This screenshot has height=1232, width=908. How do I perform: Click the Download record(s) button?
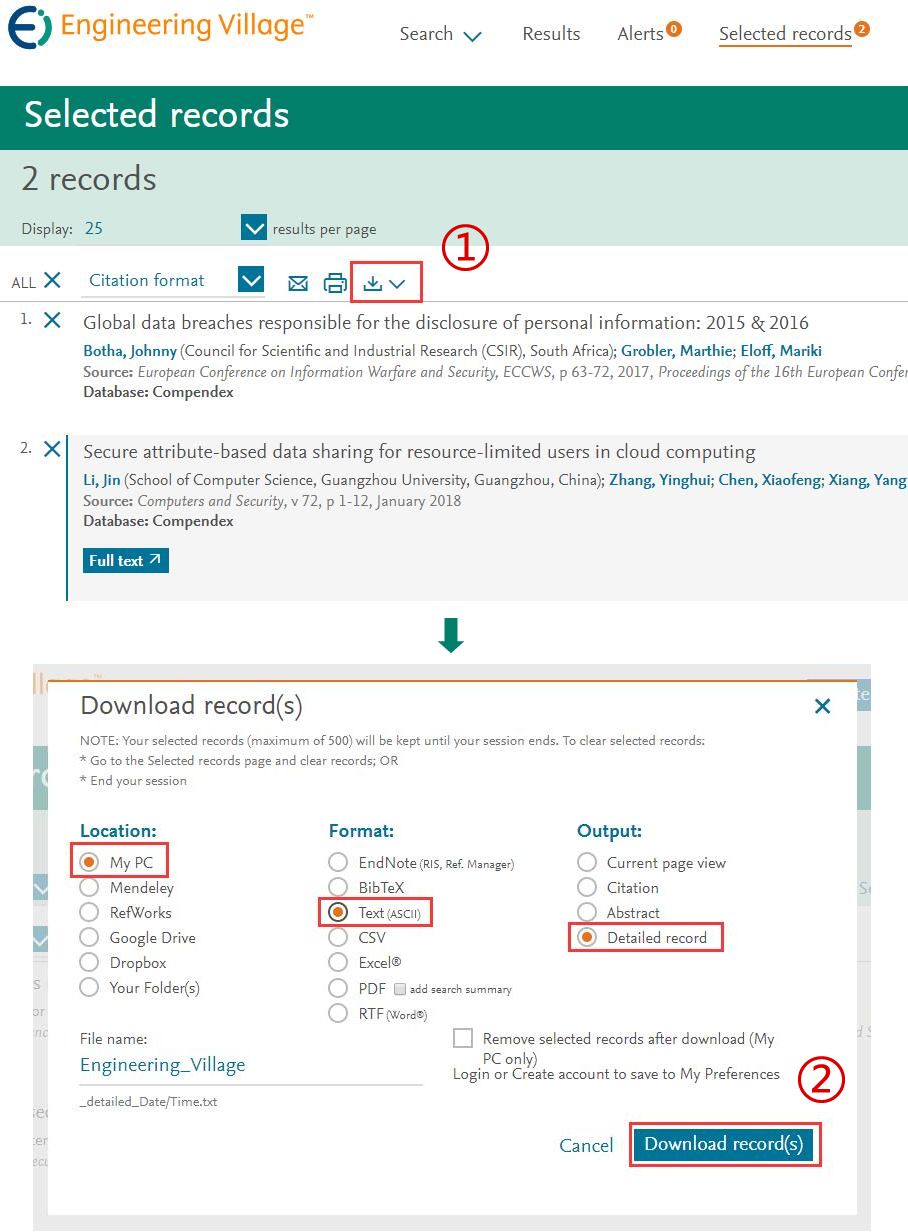[x=724, y=1144]
